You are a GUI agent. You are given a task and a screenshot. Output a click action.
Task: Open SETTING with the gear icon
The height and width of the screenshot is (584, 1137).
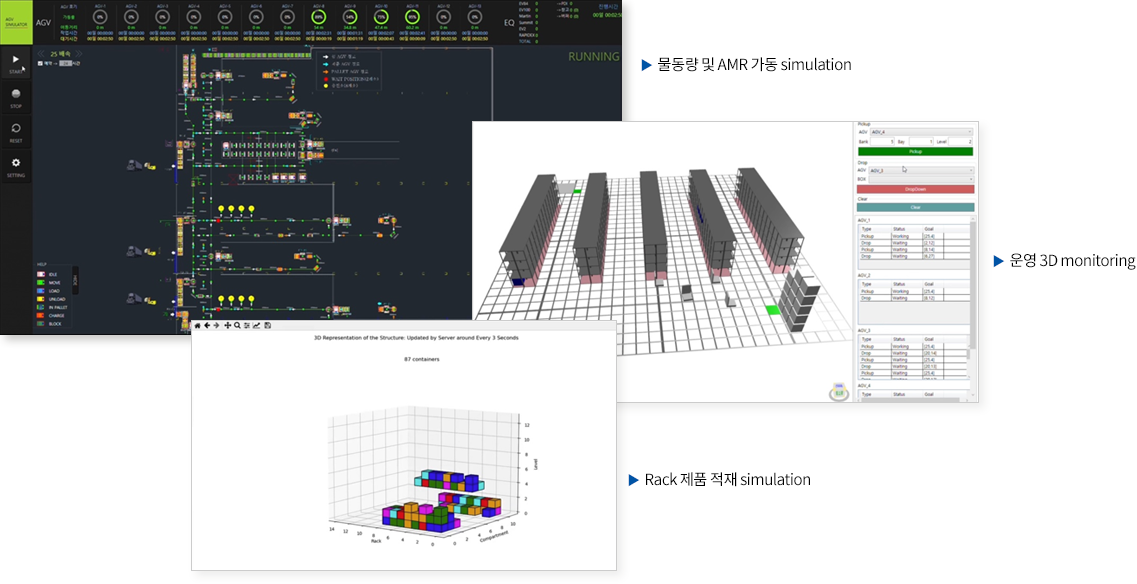click(16, 167)
